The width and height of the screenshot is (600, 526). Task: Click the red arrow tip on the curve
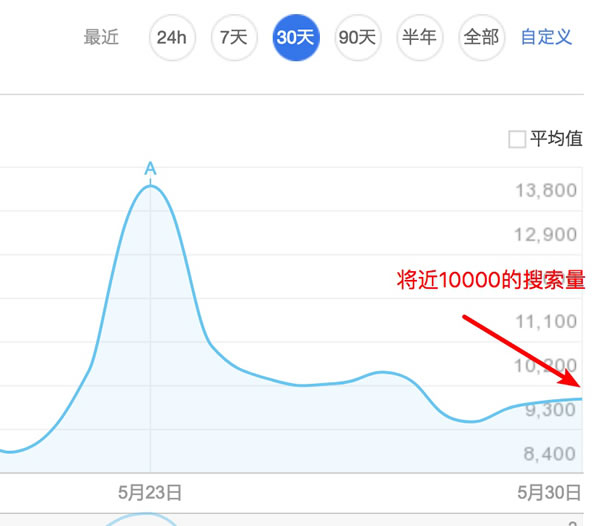coord(578,386)
